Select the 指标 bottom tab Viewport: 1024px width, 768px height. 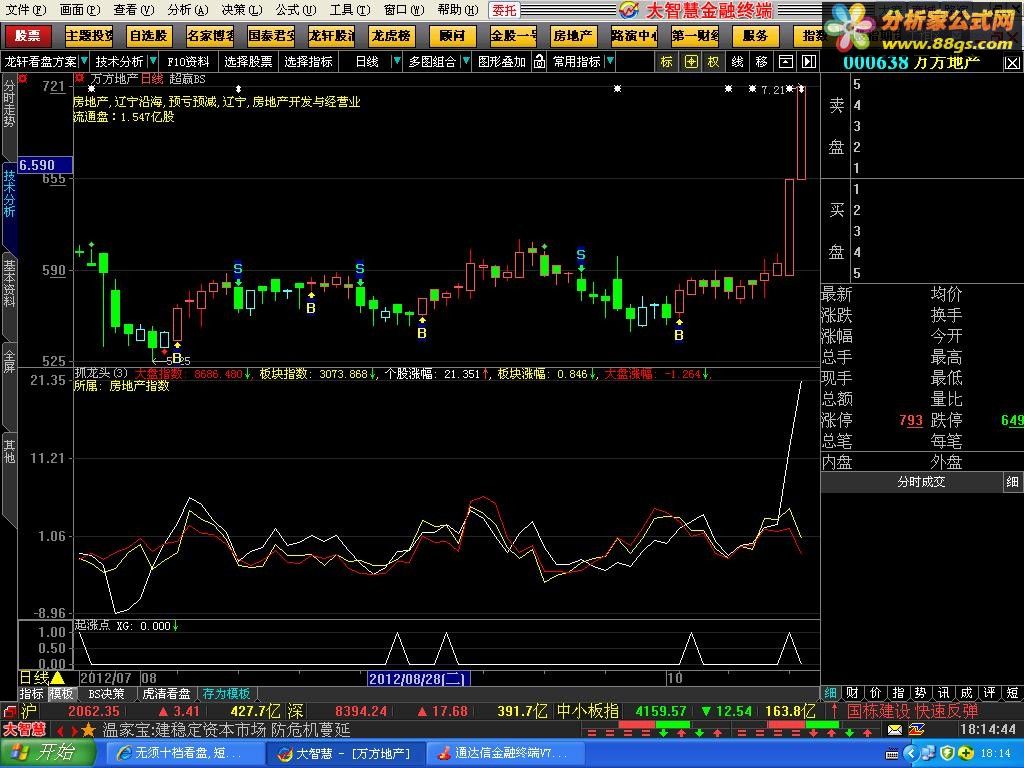(x=31, y=694)
